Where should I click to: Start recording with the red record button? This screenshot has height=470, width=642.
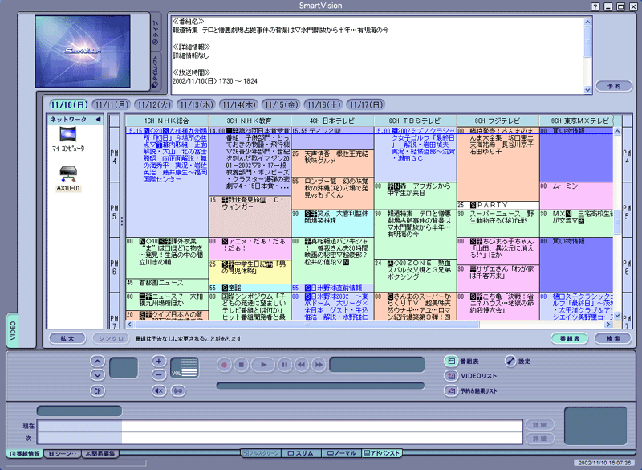[224, 364]
